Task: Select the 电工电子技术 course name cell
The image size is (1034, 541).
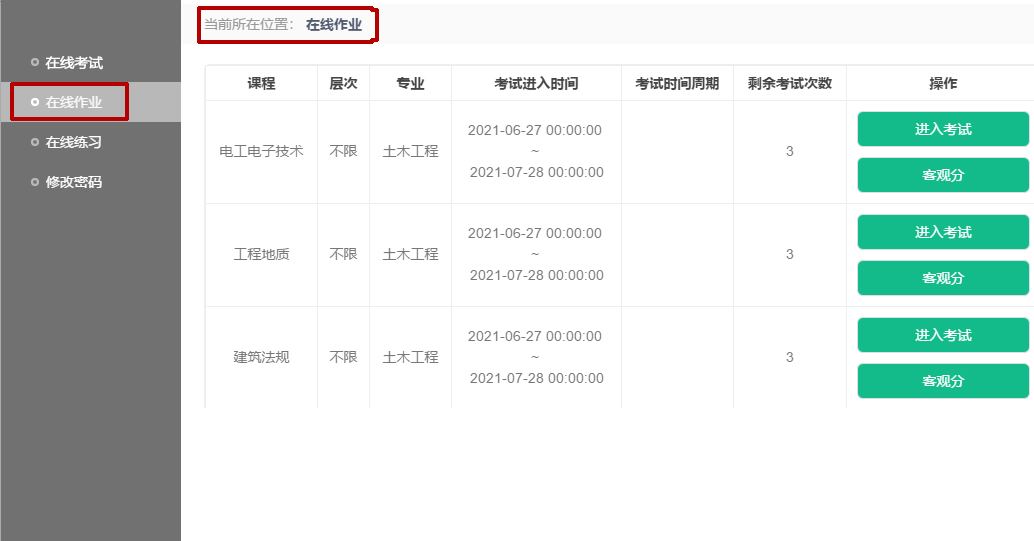Action: (x=261, y=152)
